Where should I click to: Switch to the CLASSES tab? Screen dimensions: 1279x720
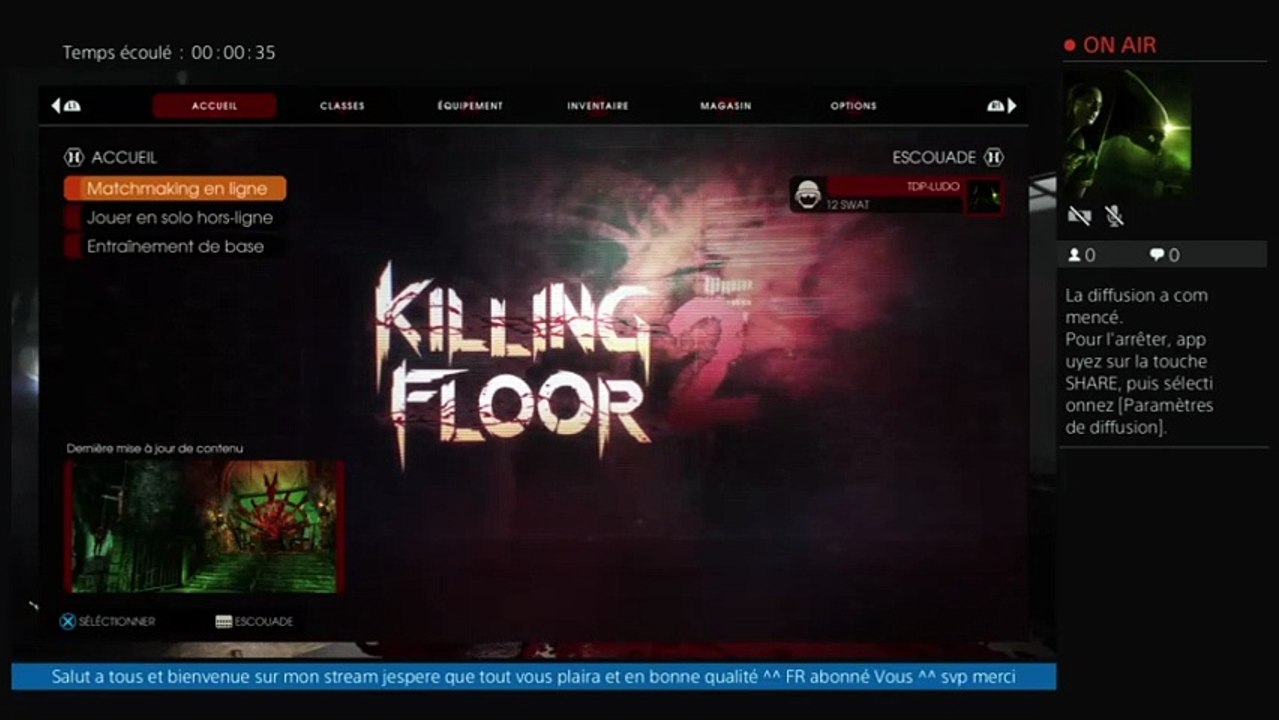pos(342,106)
